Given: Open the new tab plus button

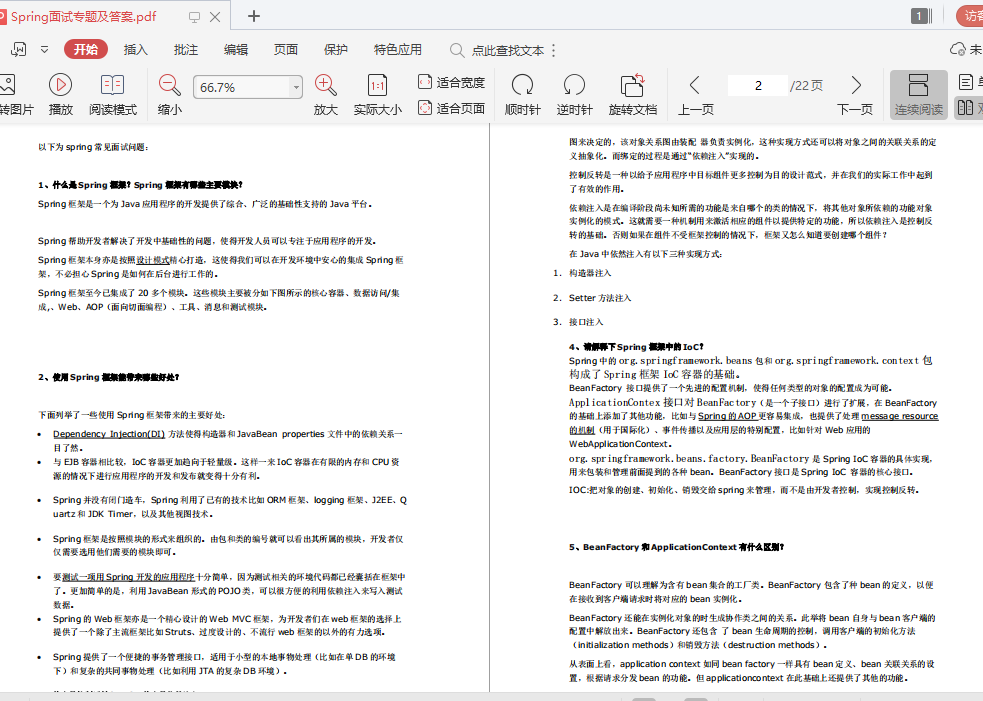Looking at the screenshot, I should 254,16.
